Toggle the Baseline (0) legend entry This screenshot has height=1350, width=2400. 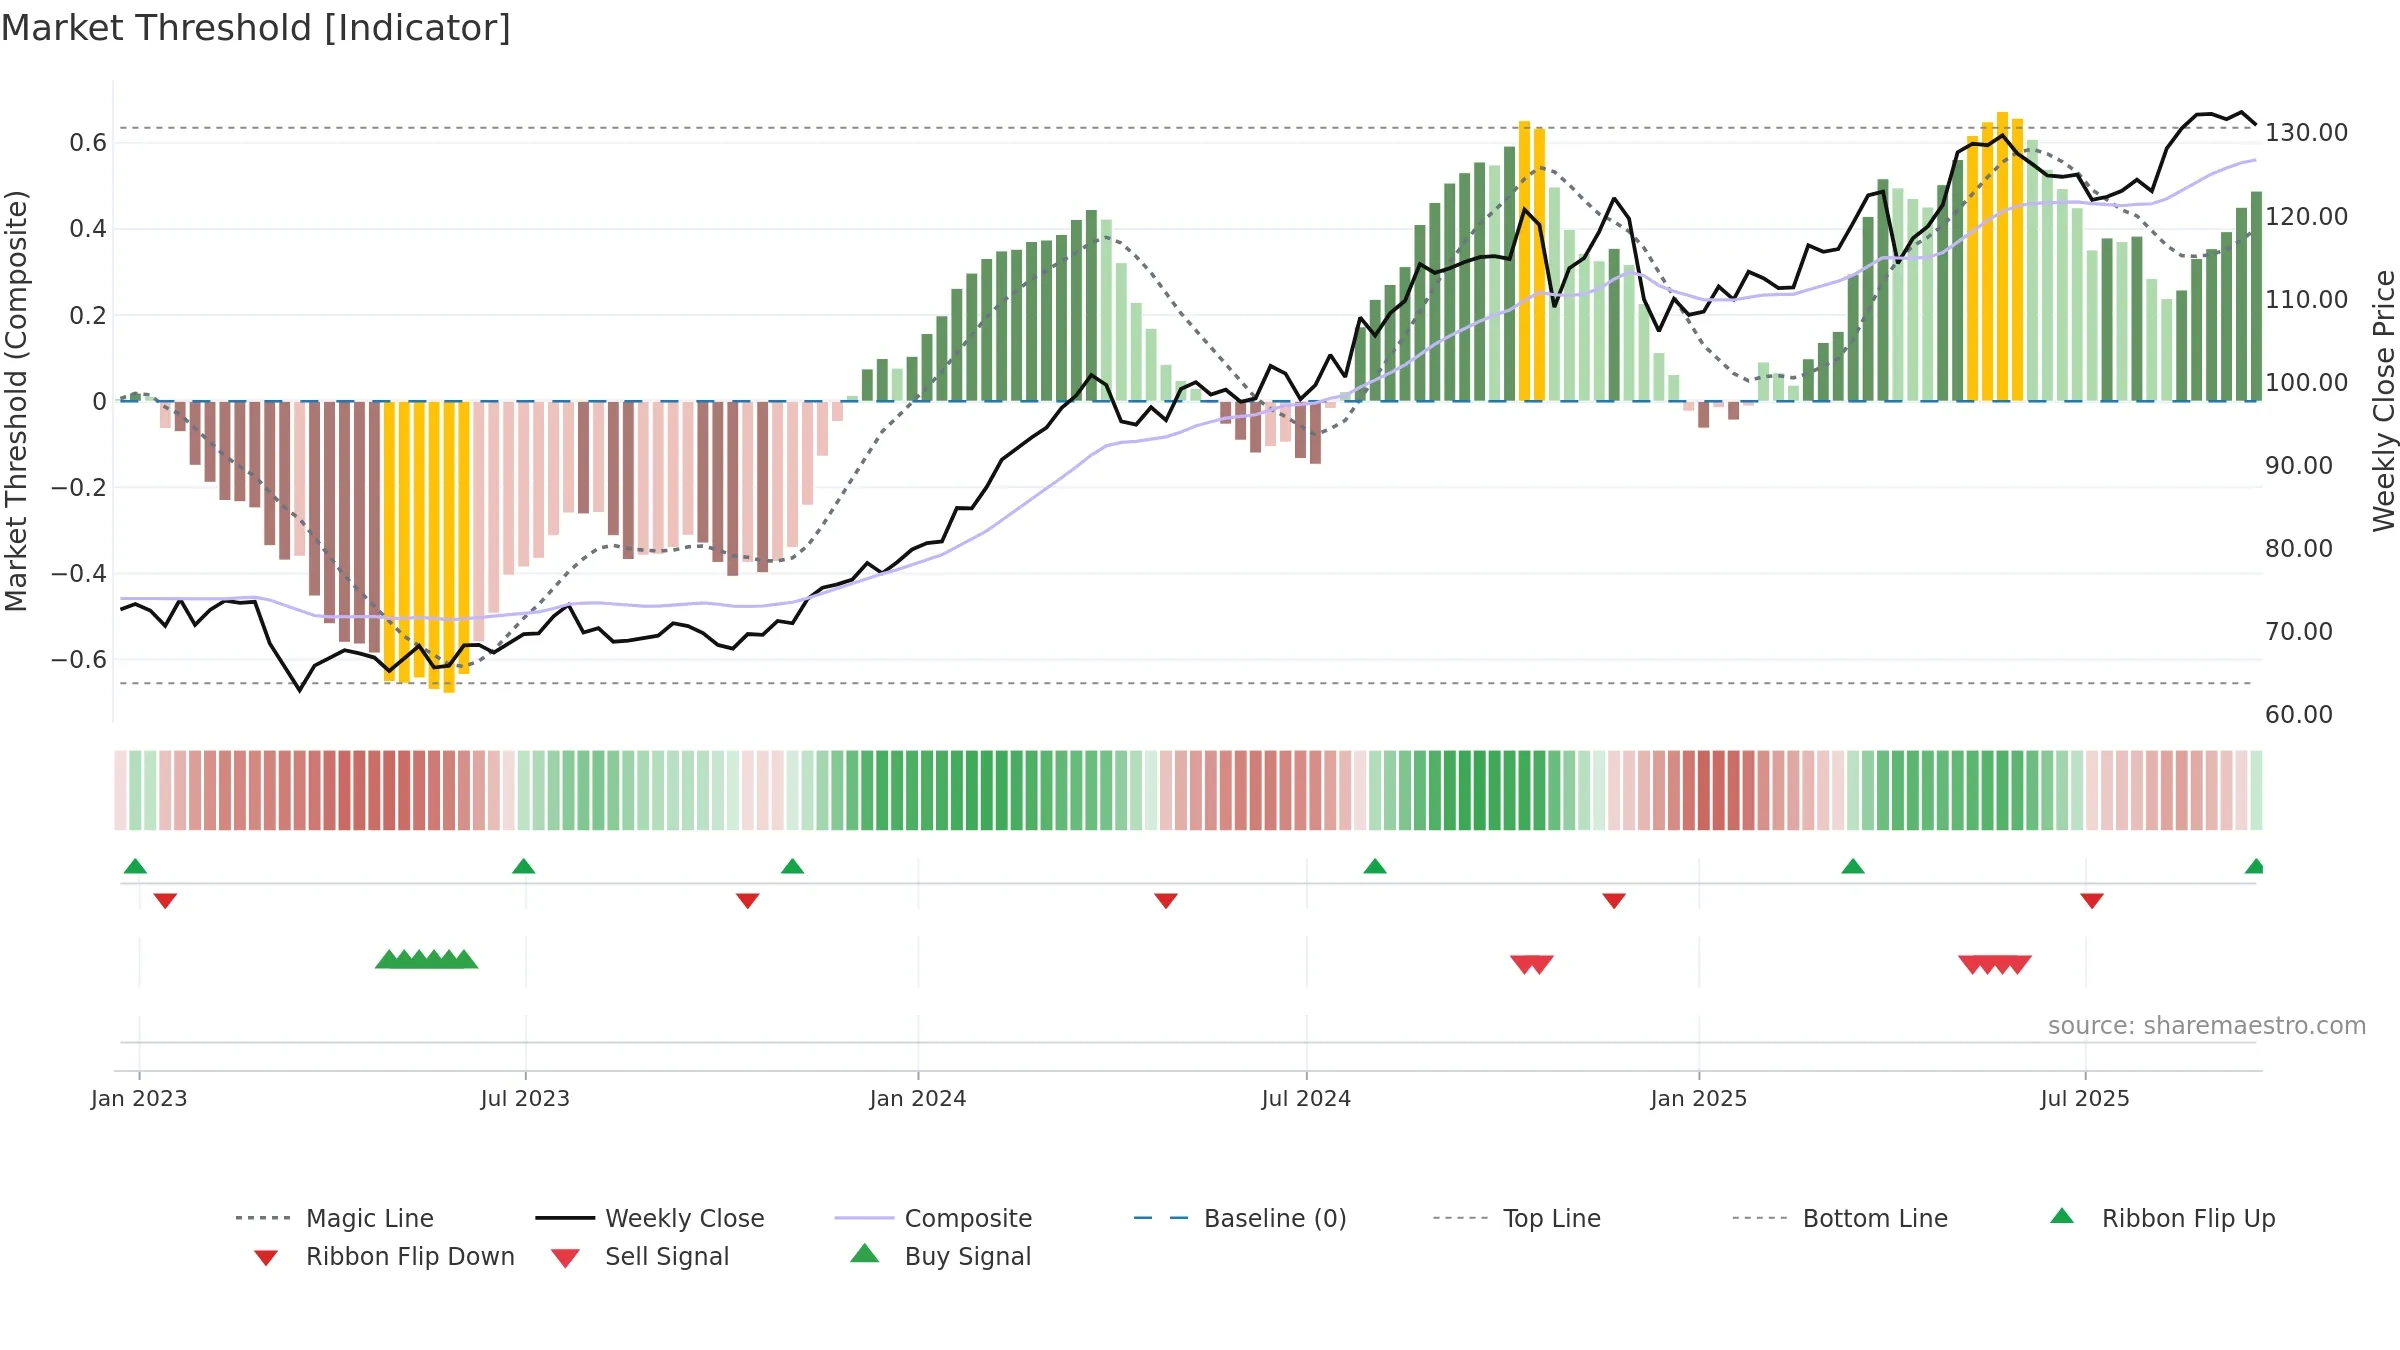pyautogui.click(x=1240, y=1218)
